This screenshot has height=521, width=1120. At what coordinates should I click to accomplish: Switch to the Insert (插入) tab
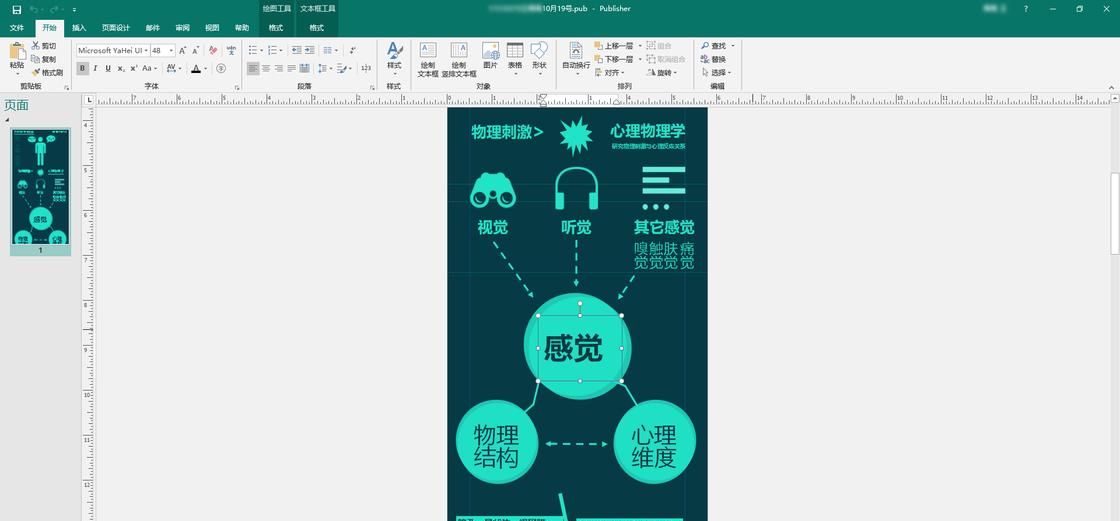[x=79, y=28]
